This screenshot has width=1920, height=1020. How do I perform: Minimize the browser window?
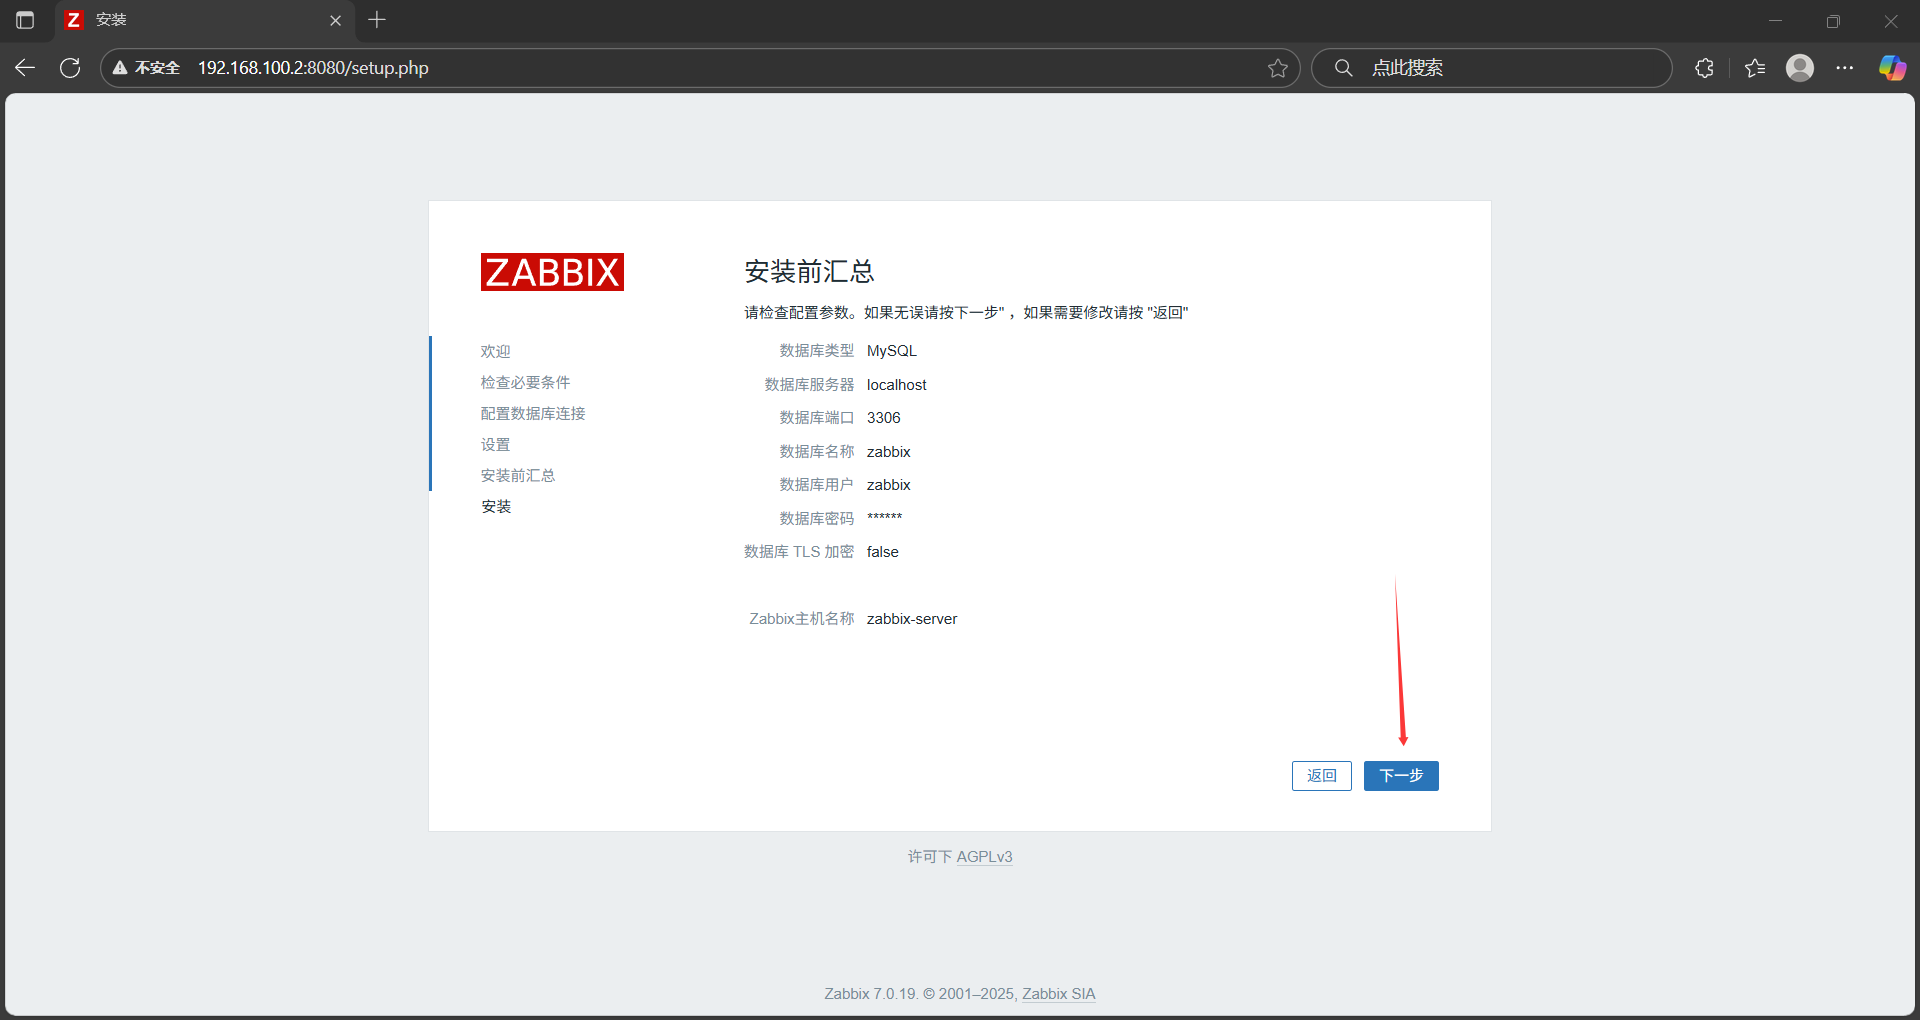click(x=1776, y=20)
